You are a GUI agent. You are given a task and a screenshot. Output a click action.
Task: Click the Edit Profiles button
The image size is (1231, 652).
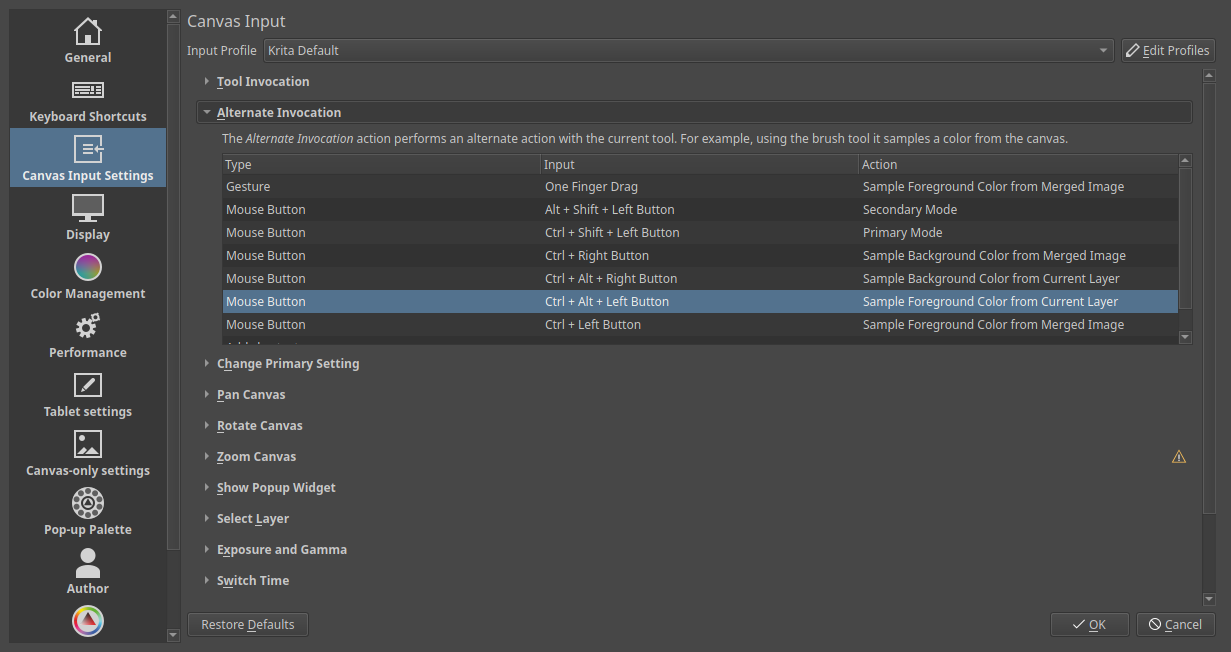[1167, 50]
